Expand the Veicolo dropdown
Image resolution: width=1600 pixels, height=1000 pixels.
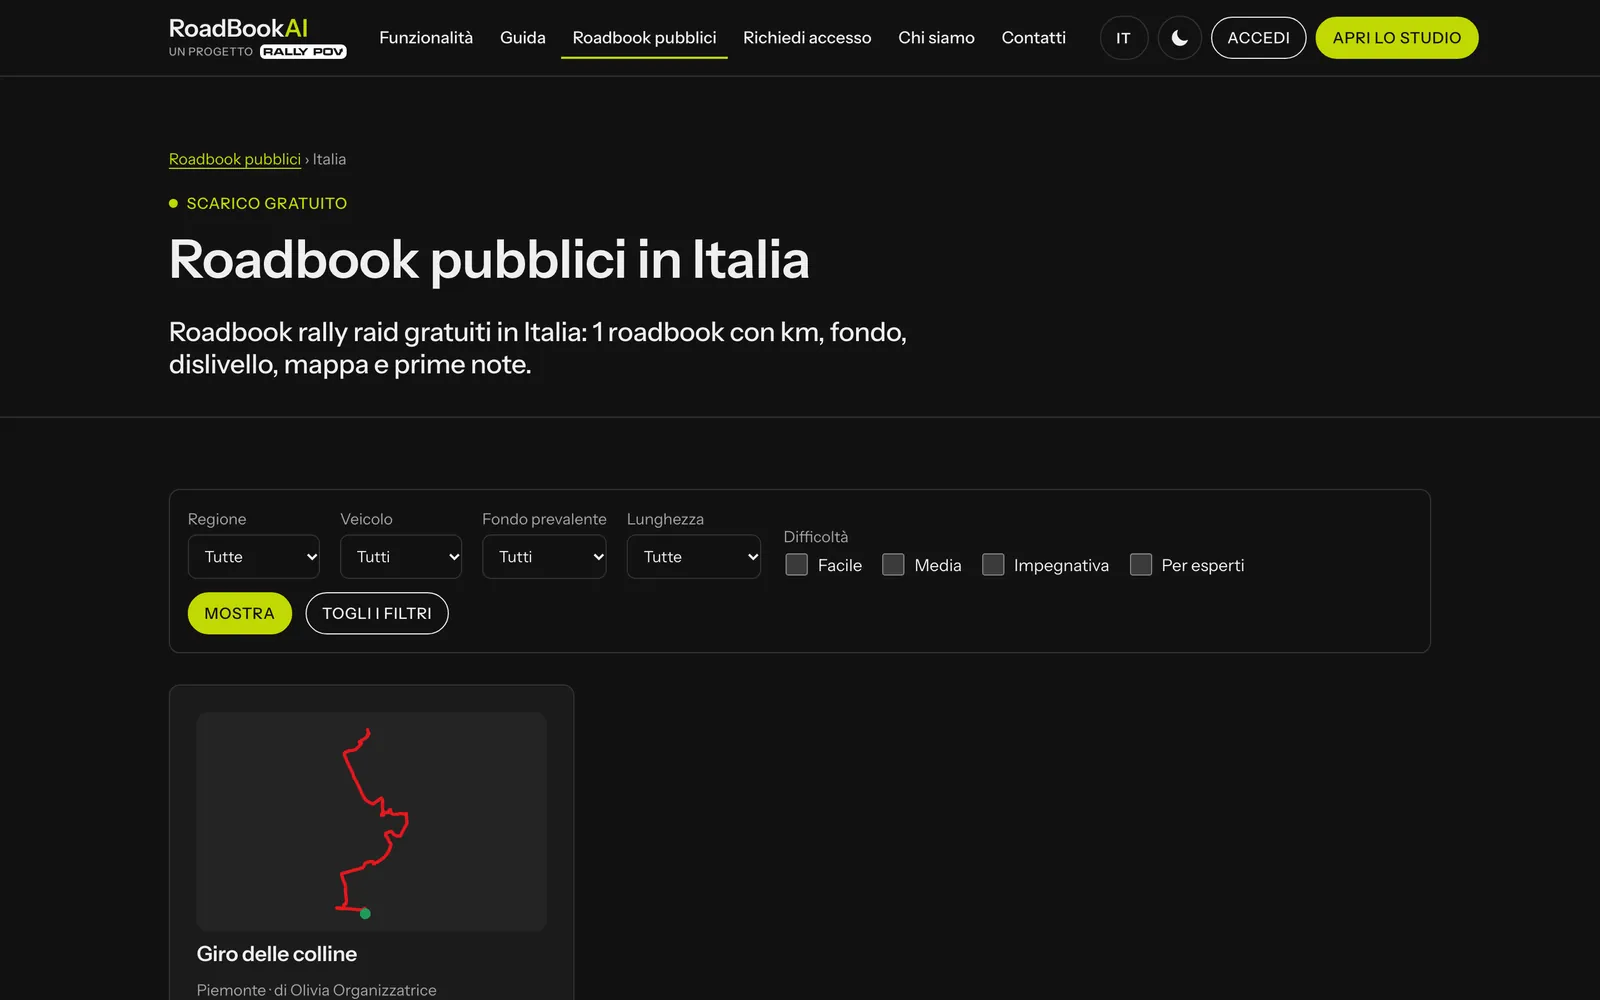(401, 557)
